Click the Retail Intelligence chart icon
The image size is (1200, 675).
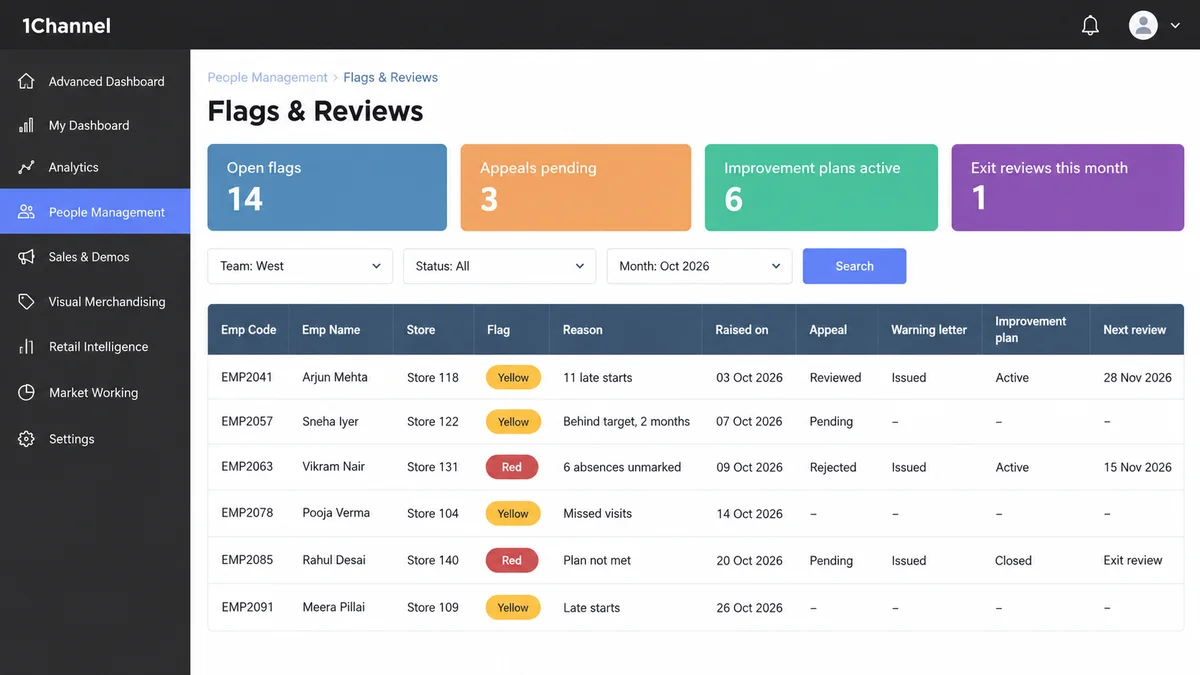(x=27, y=347)
